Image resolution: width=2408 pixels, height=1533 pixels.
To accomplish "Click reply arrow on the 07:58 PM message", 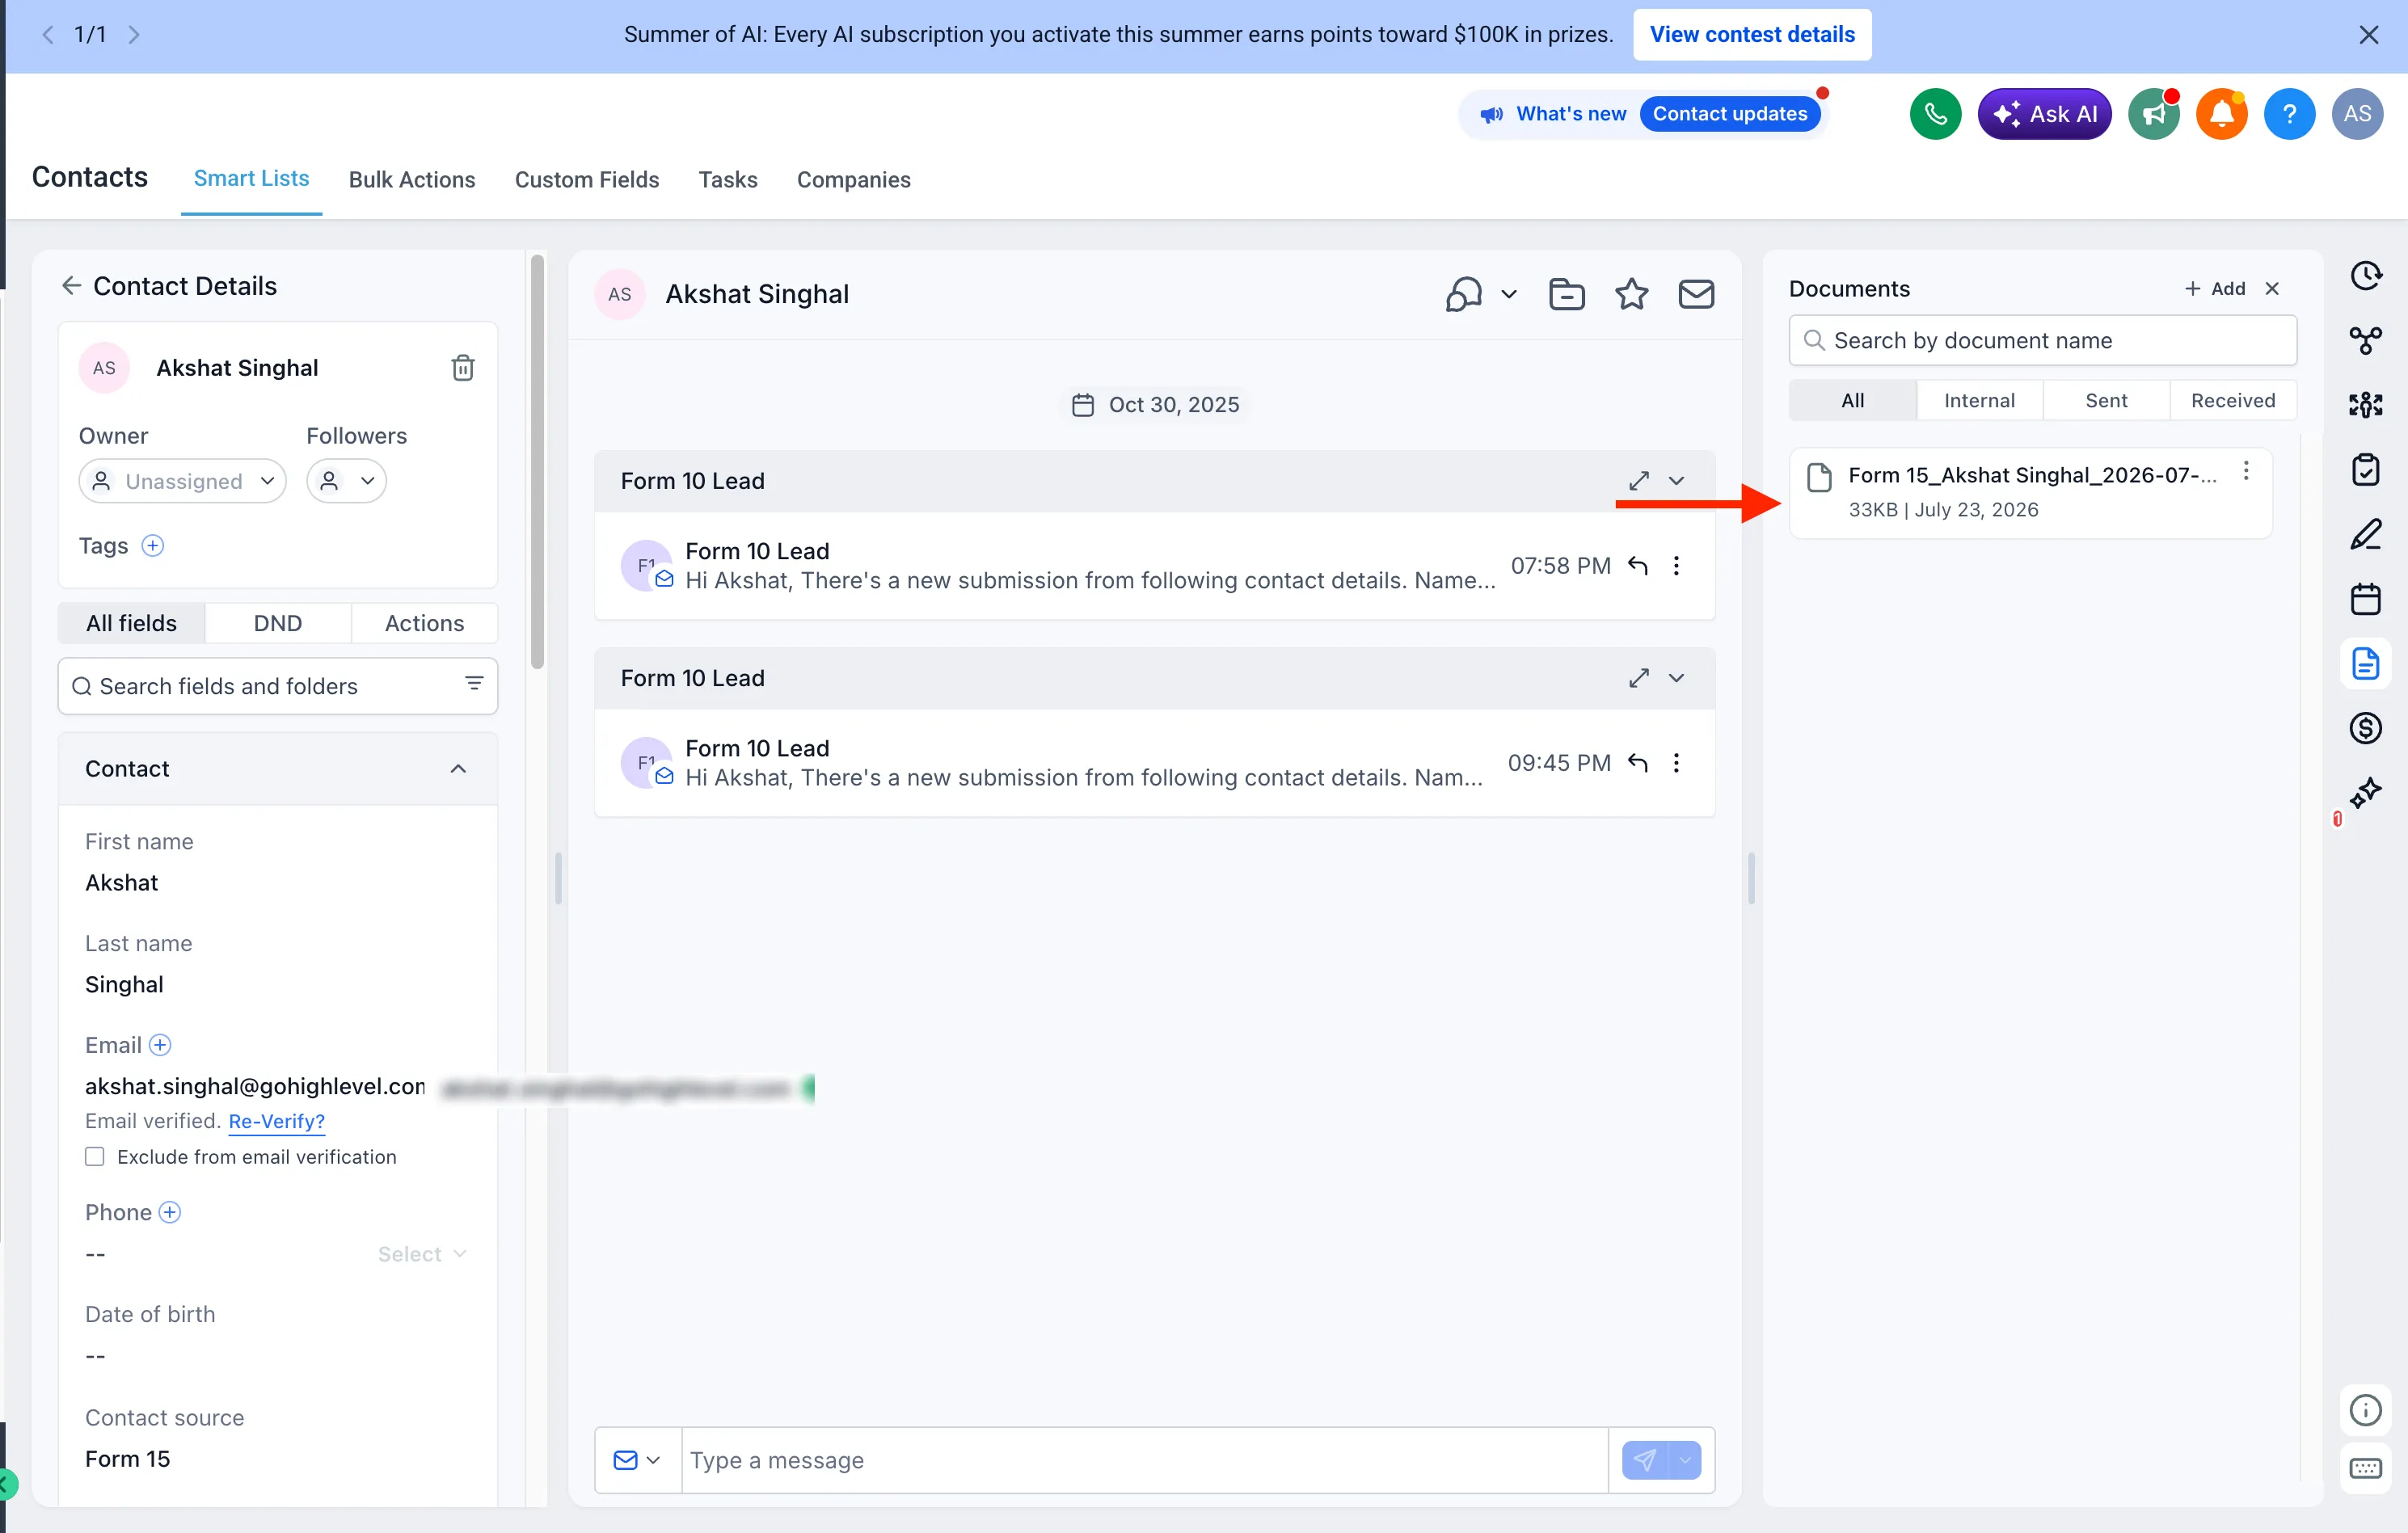I will coord(1637,566).
